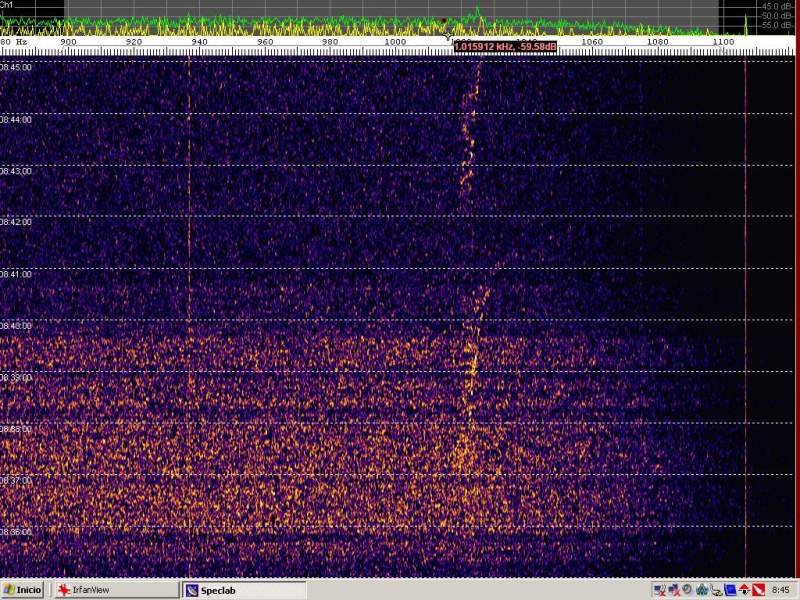Click the 900 Hz frequency scale label
Image resolution: width=800 pixels, height=600 pixels.
[68, 42]
